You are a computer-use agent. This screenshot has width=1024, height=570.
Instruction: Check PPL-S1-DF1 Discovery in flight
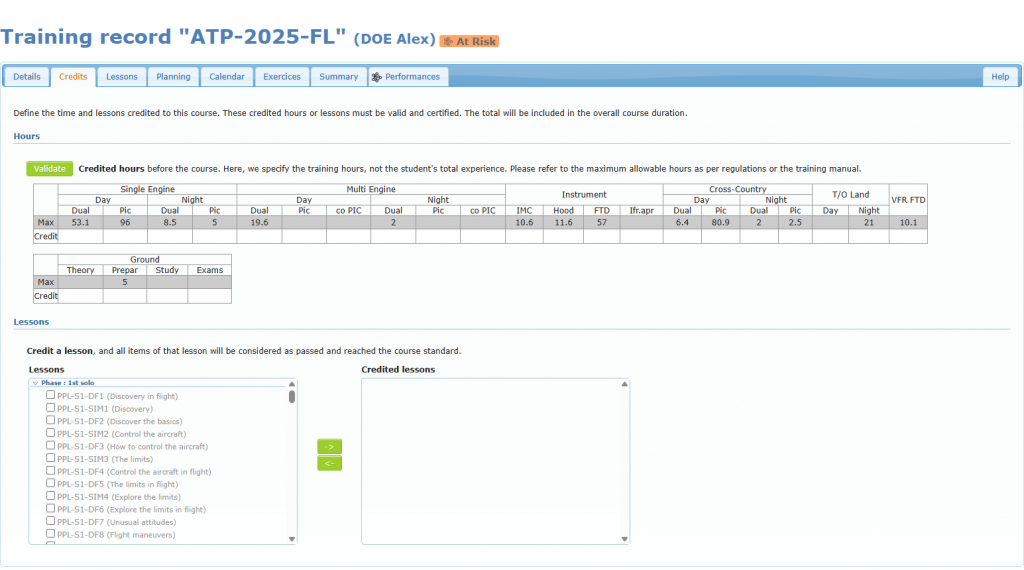click(x=50, y=395)
